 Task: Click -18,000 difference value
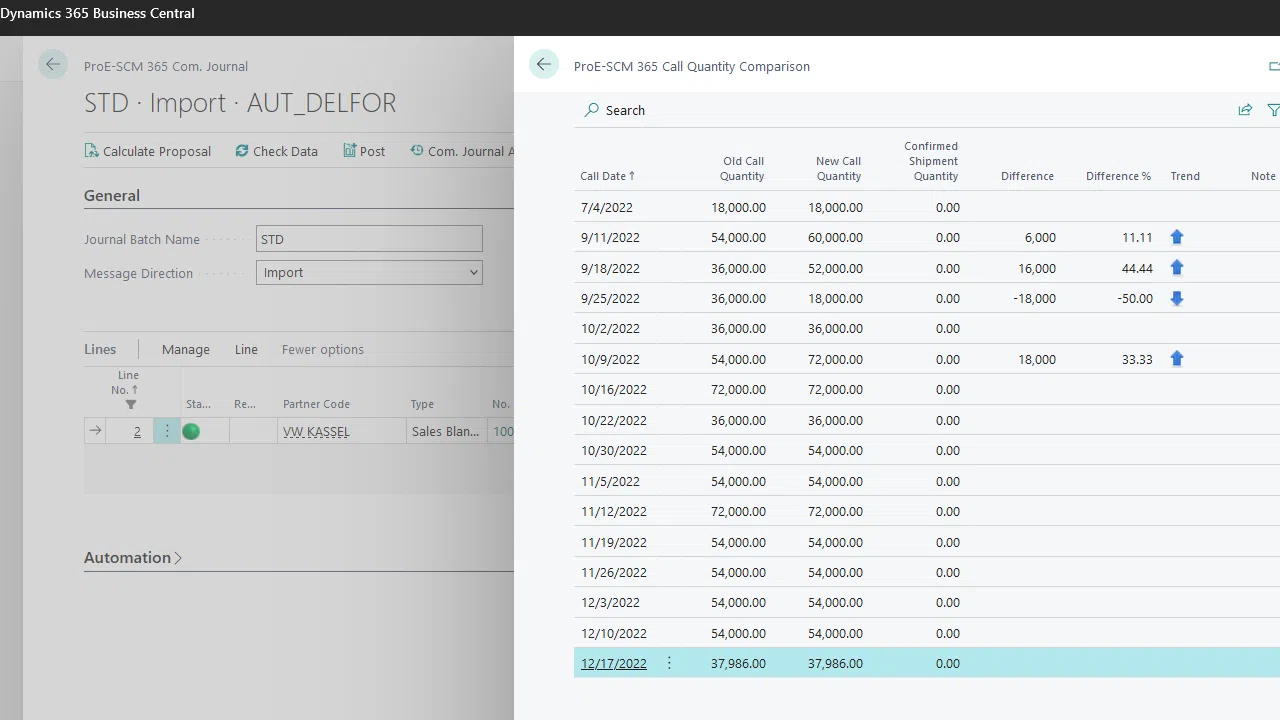click(x=1033, y=298)
